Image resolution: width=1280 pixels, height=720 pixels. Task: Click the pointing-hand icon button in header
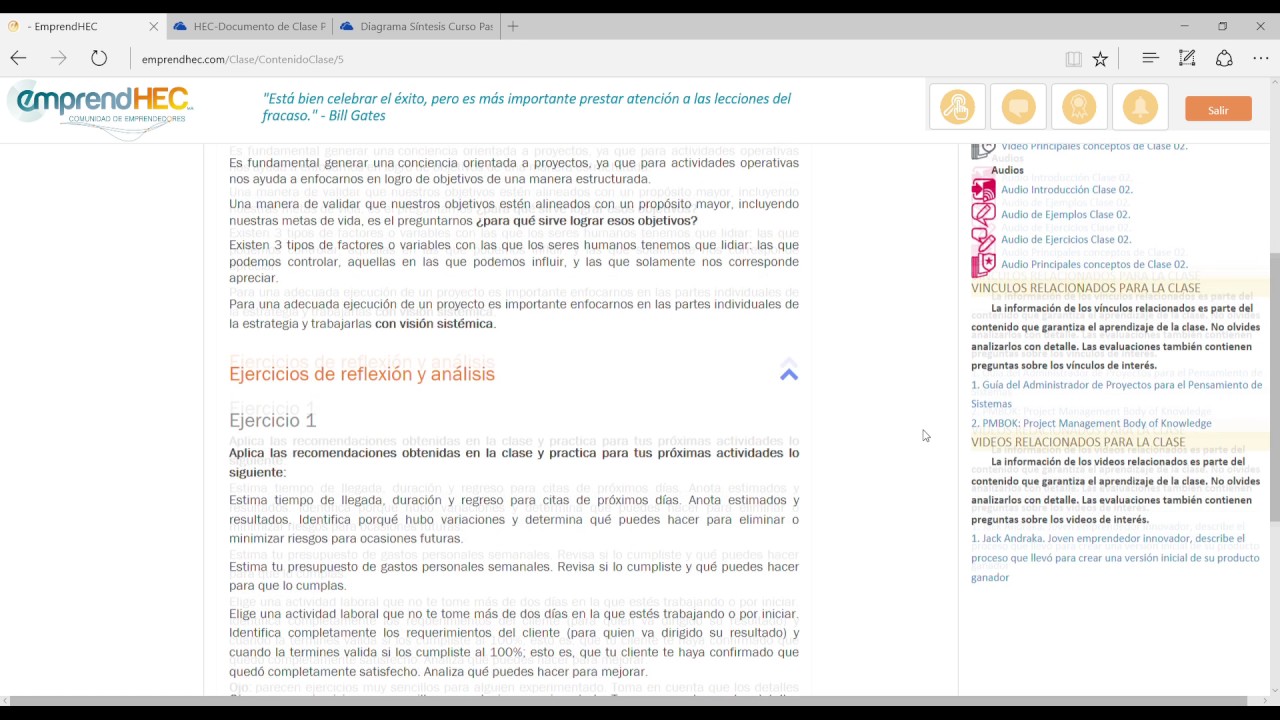pyautogui.click(x=957, y=108)
